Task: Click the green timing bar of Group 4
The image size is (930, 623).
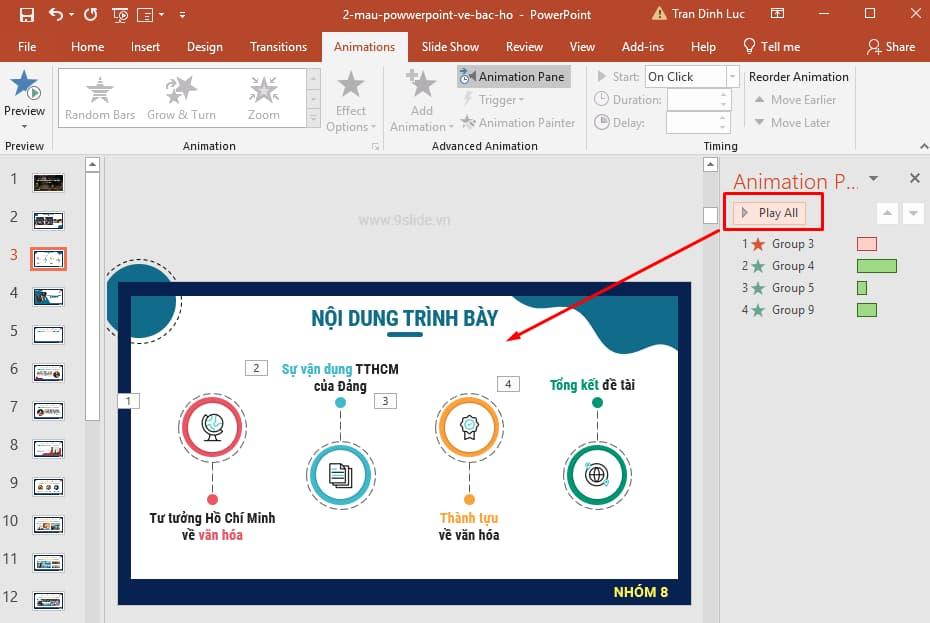Action: [876, 265]
